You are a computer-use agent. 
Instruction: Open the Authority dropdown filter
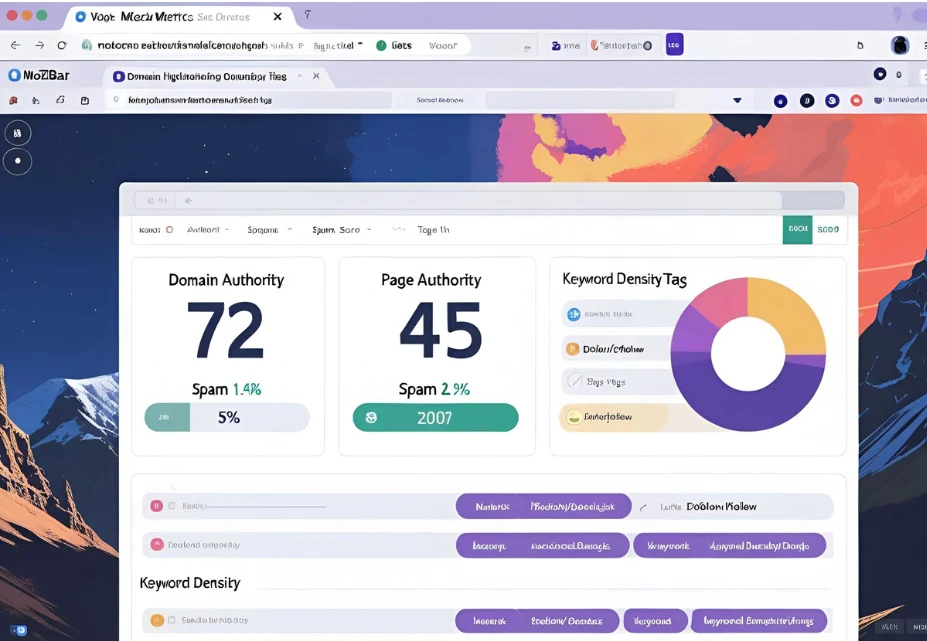tap(208, 229)
